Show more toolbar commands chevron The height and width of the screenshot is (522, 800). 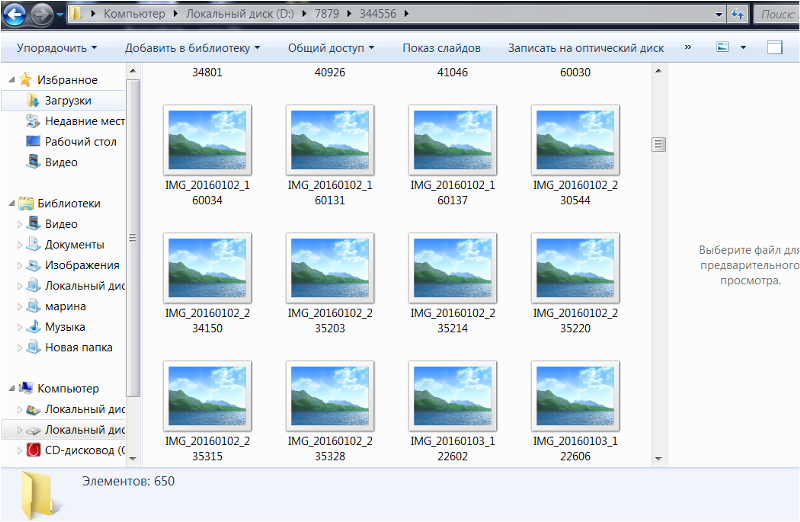click(688, 47)
